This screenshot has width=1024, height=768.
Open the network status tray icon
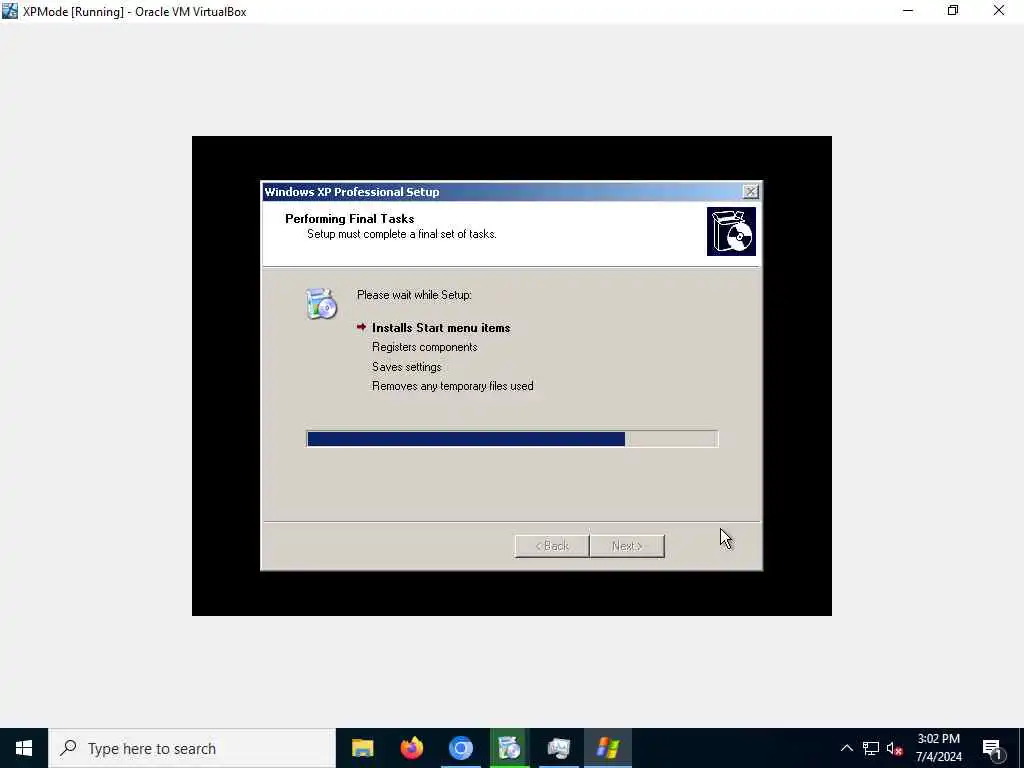click(871, 748)
